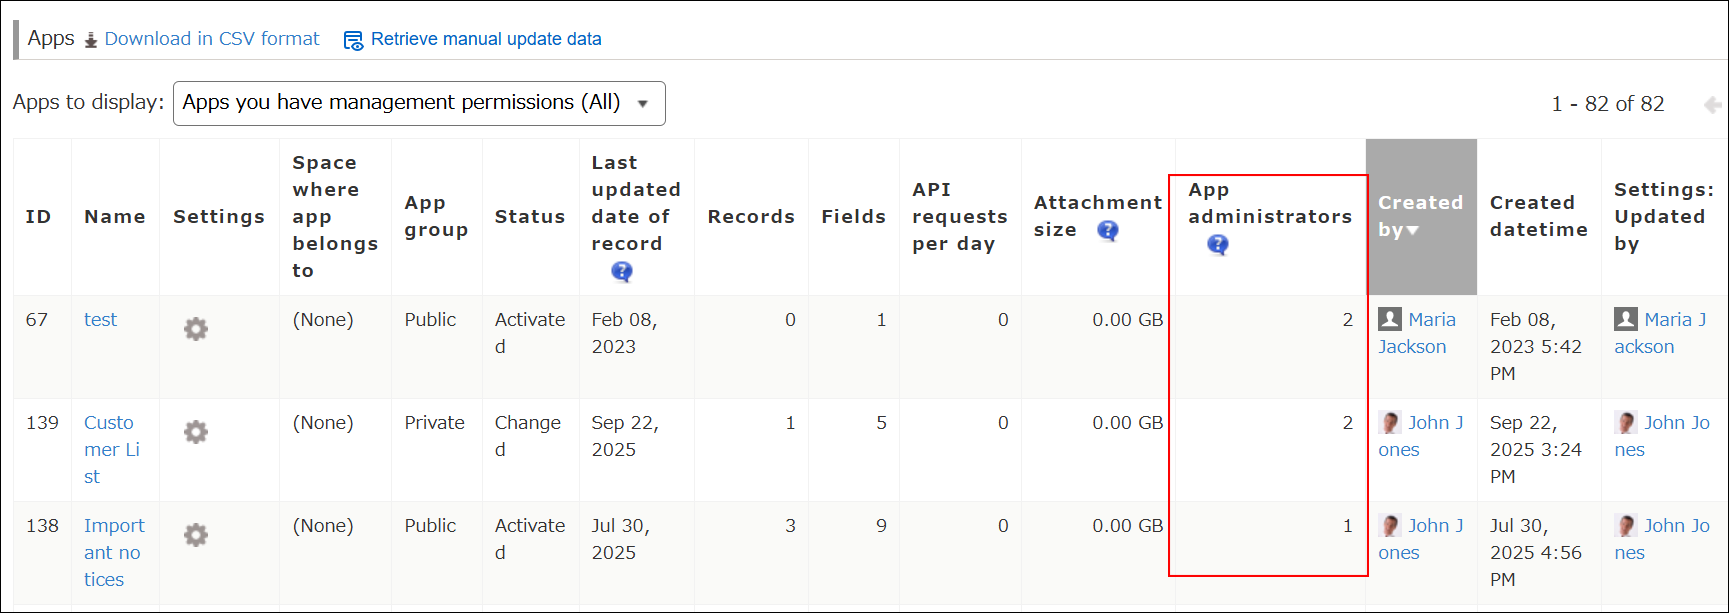Click Retrieve manual update data link
The width and height of the screenshot is (1729, 613).
pos(486,39)
